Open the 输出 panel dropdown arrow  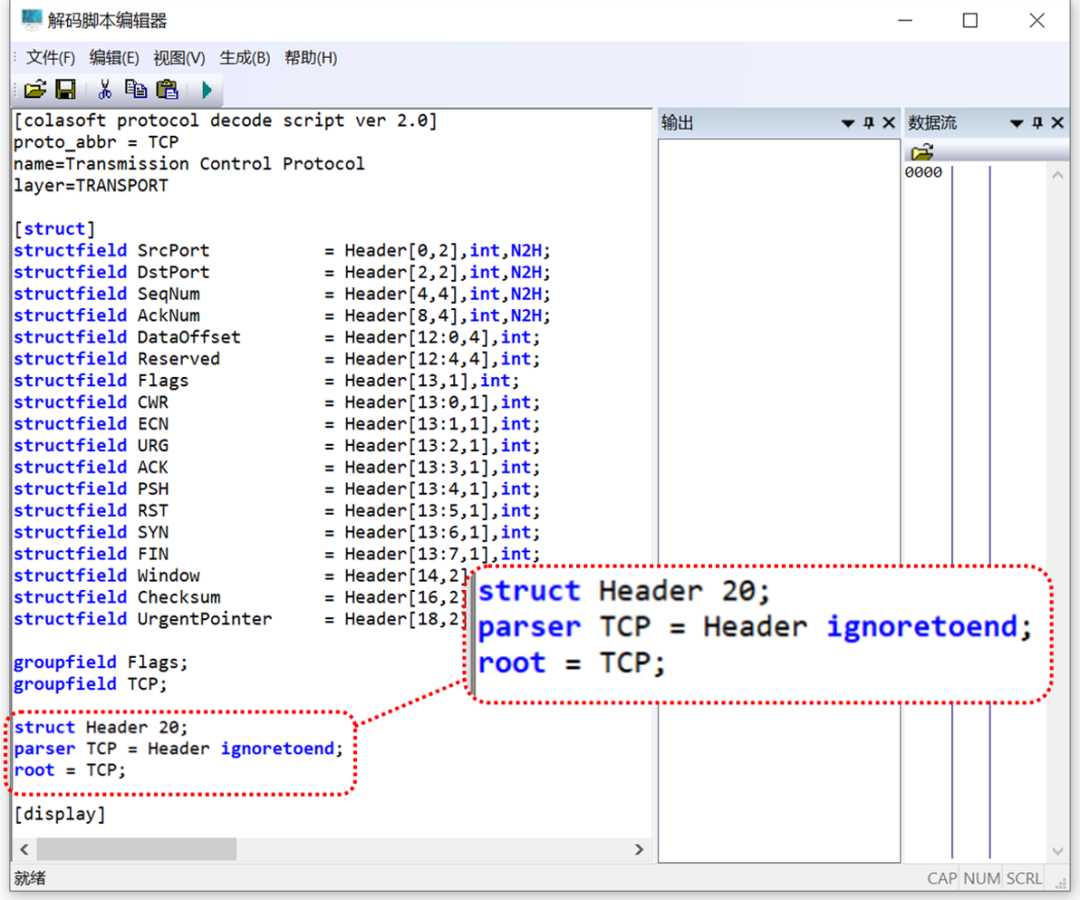point(848,123)
